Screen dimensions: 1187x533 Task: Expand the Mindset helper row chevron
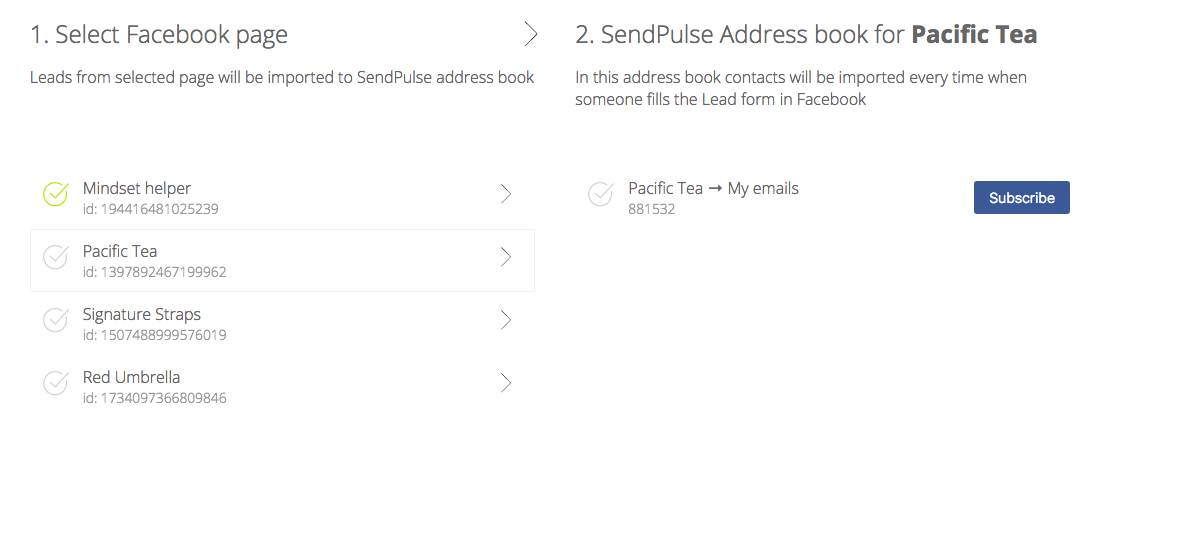point(506,194)
